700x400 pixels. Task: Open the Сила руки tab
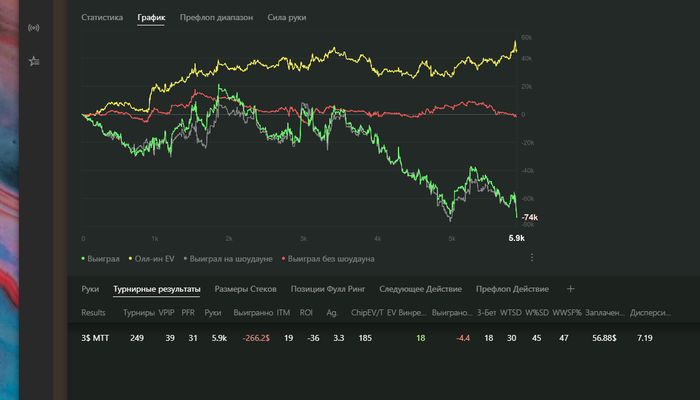click(287, 18)
